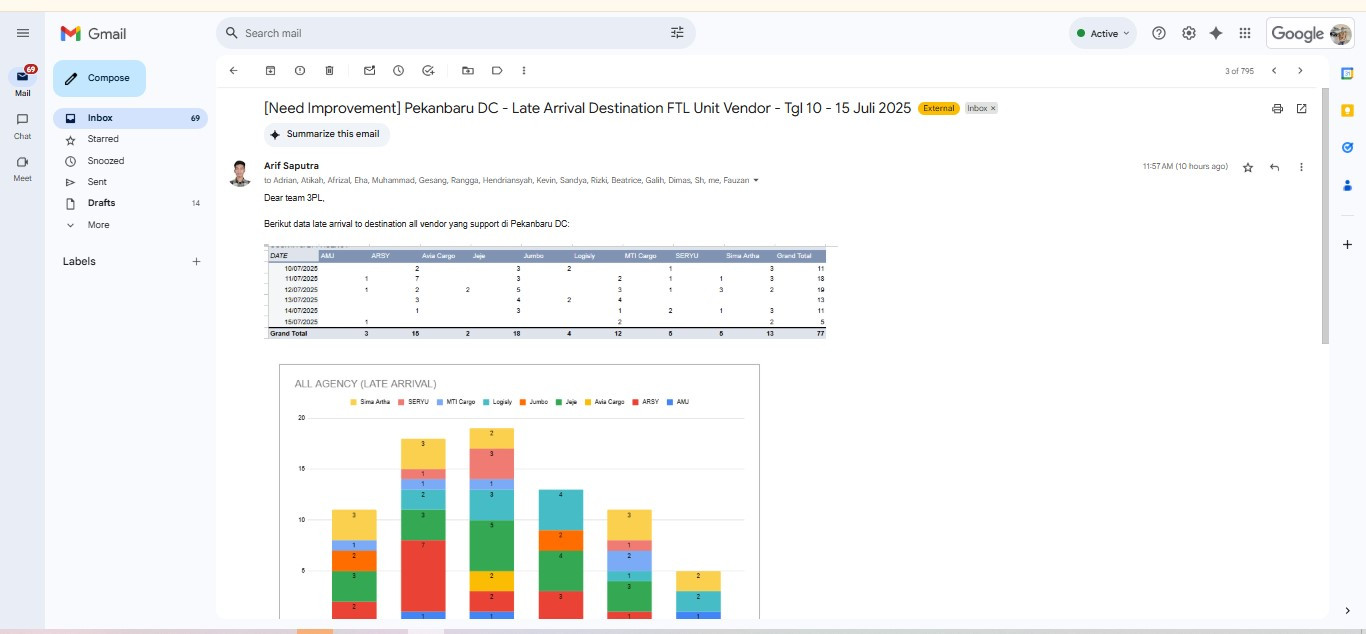Delete the email using the trash icon

[329, 71]
